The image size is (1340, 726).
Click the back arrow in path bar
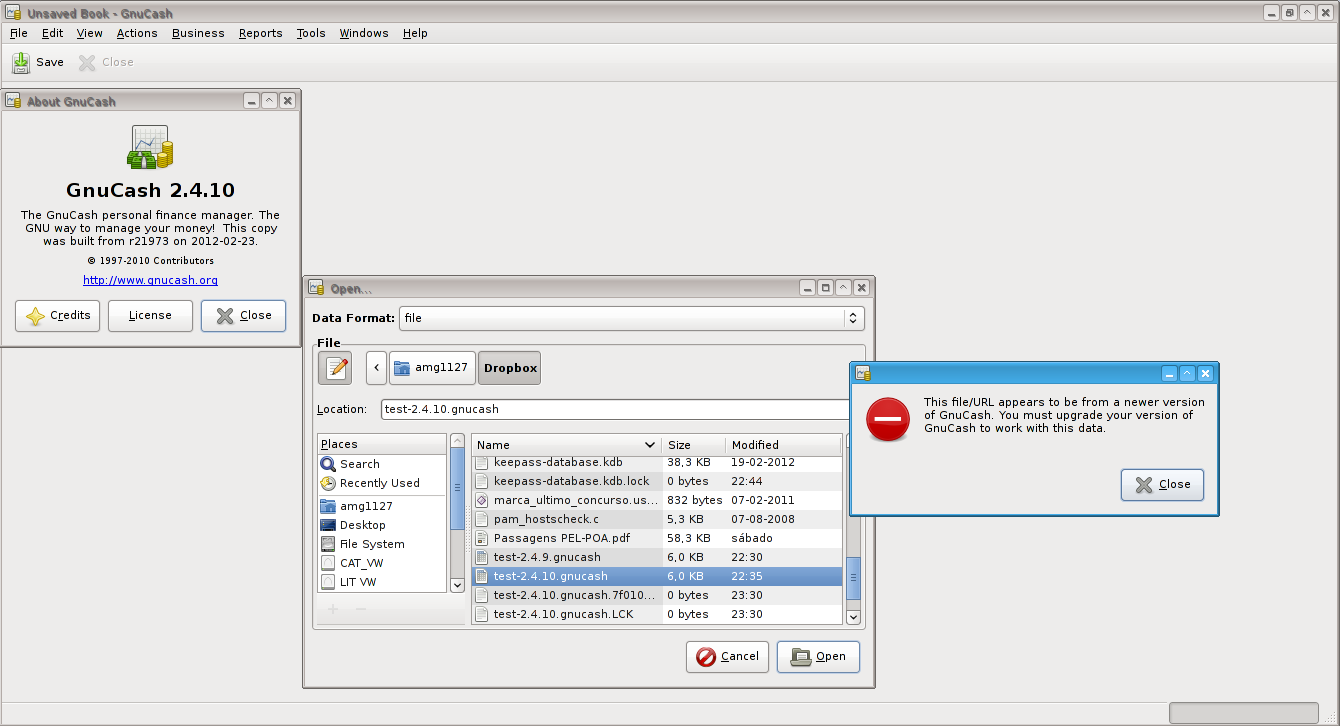376,368
